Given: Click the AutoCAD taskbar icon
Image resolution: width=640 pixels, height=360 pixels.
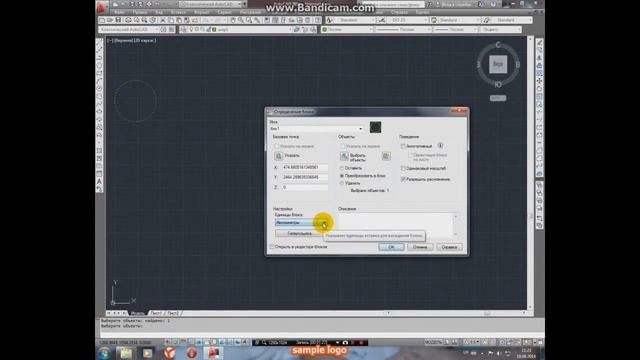Looking at the screenshot, I should 213,353.
